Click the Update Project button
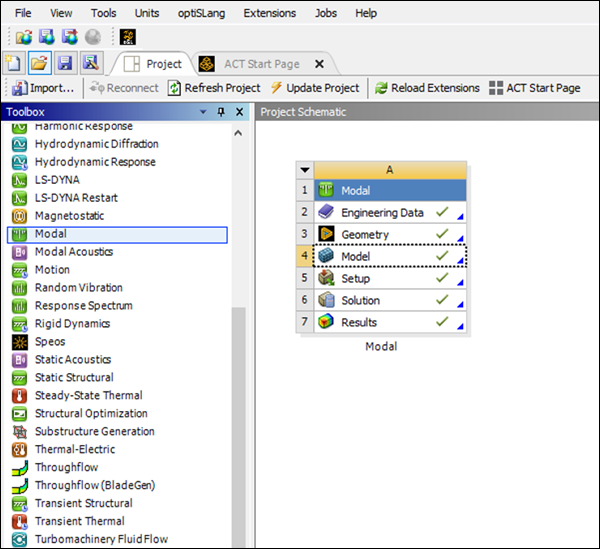600x549 pixels. pos(315,88)
